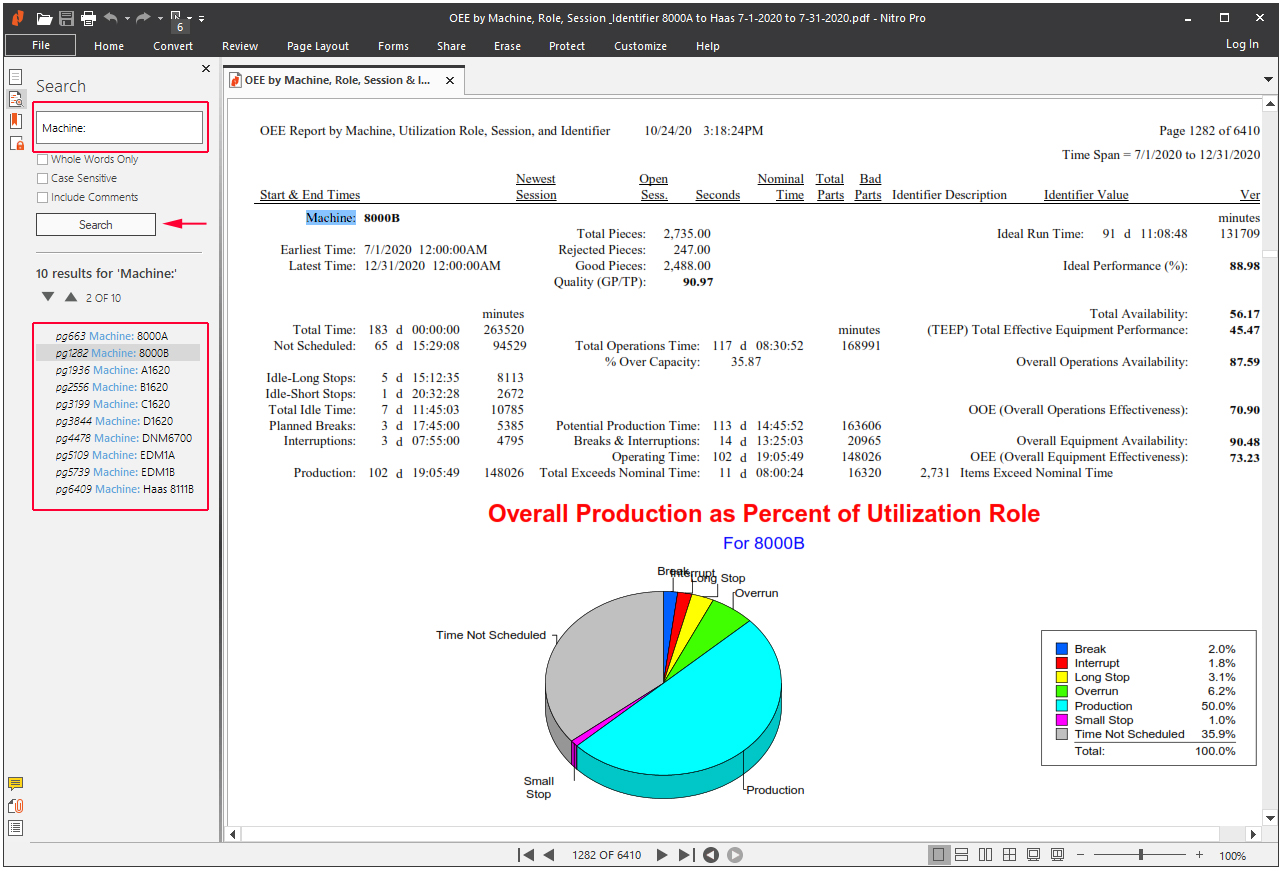Select the Search panel sidebar icon
The height and width of the screenshot is (871, 1283).
click(x=16, y=99)
